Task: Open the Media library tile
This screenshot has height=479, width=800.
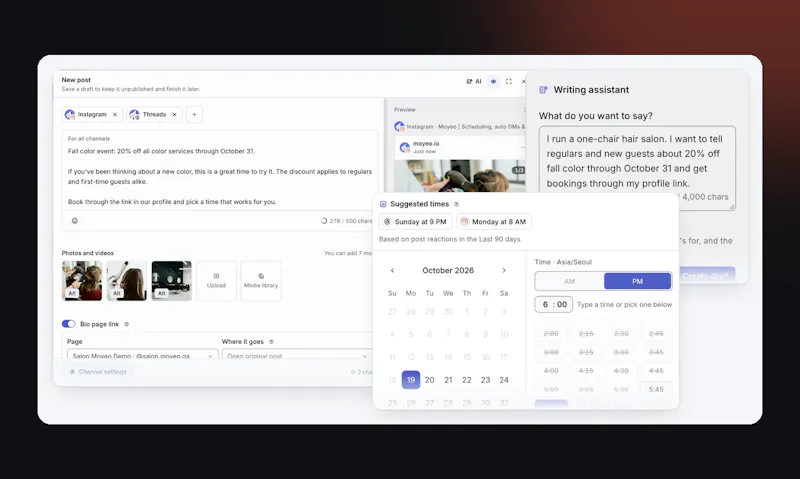Action: tap(261, 281)
